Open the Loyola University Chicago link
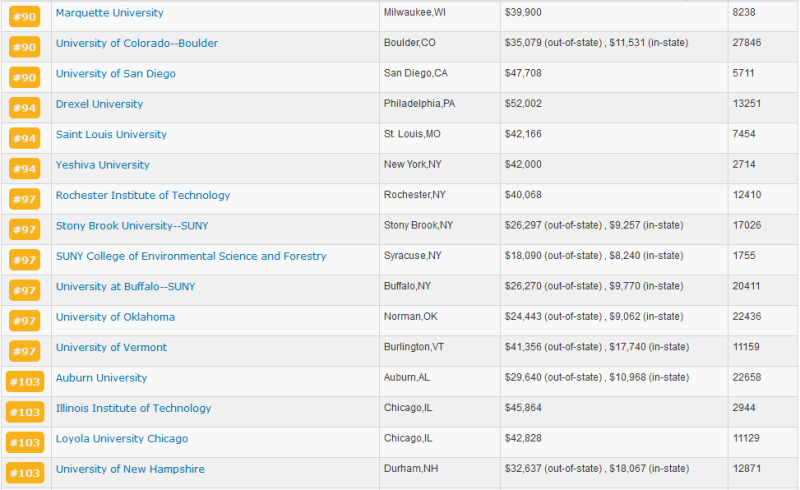This screenshot has width=800, height=490. 122,439
